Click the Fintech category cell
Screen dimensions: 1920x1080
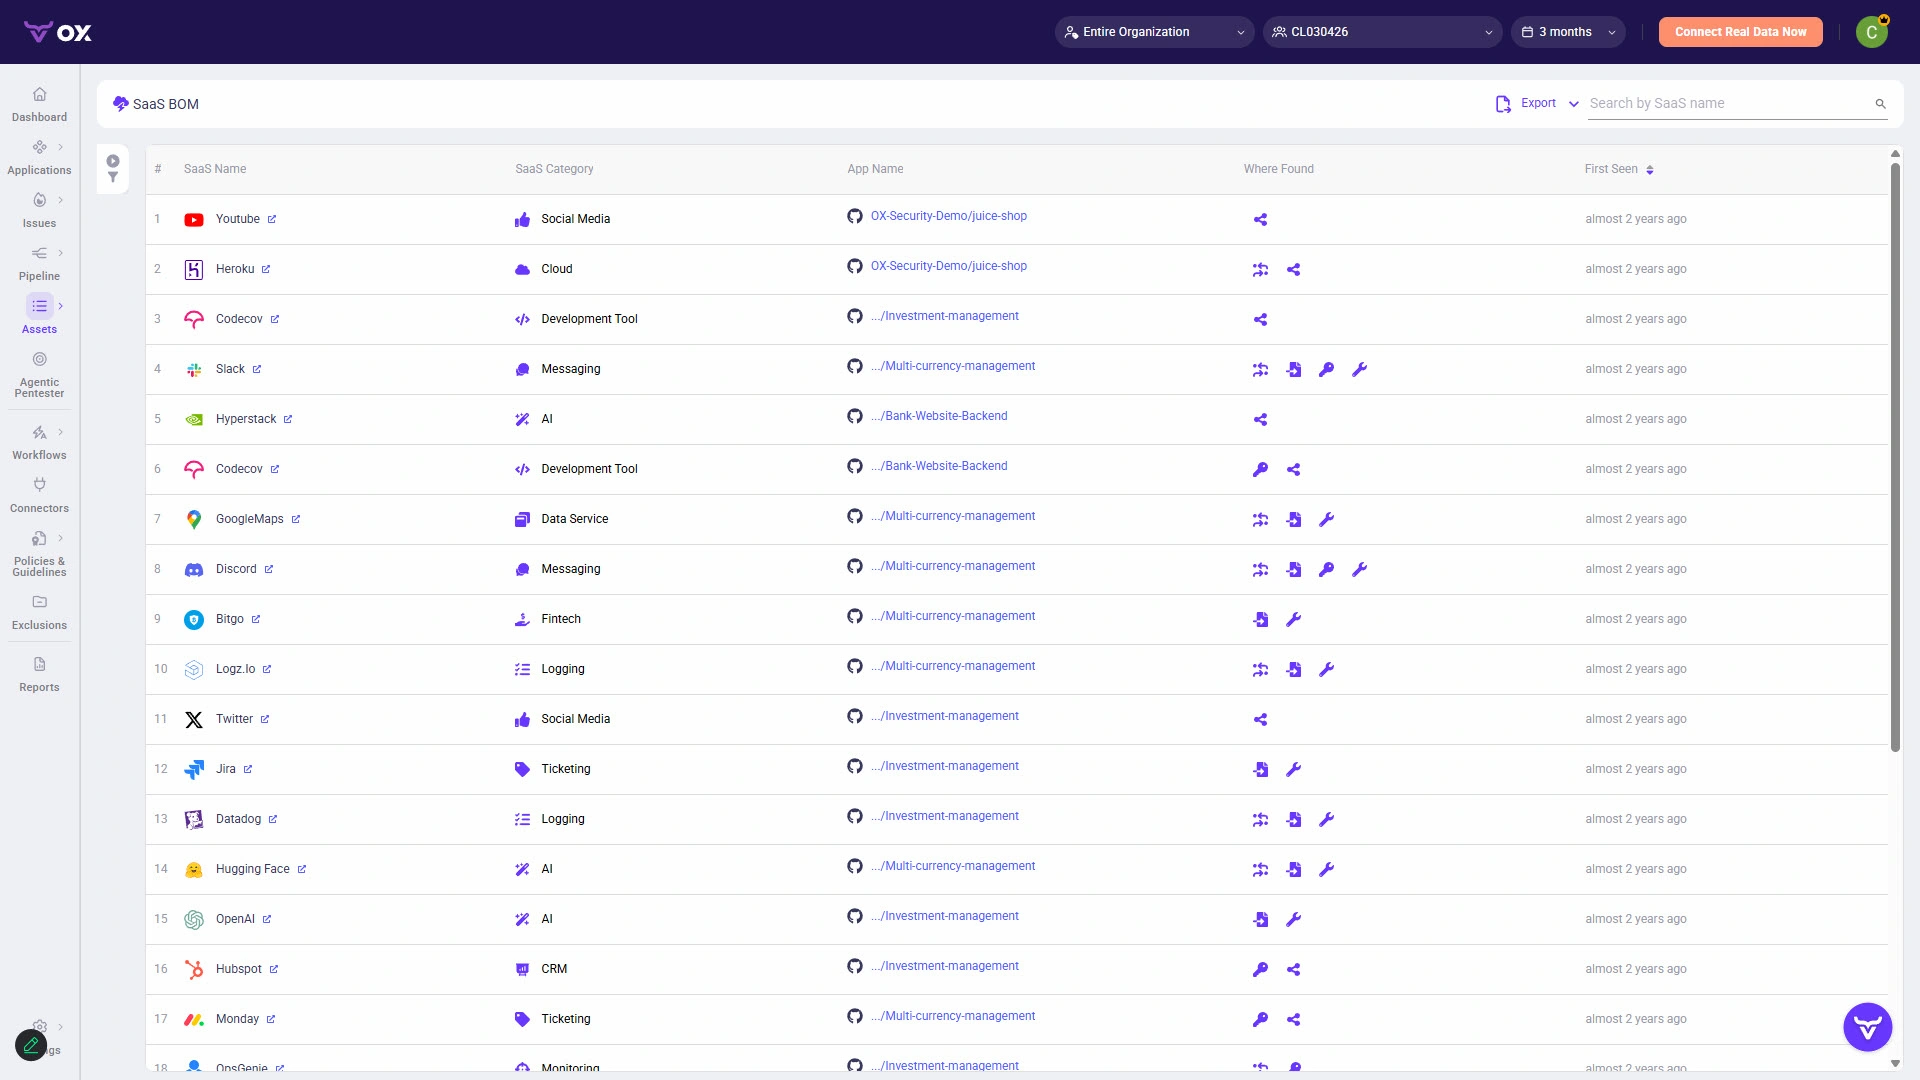point(560,619)
